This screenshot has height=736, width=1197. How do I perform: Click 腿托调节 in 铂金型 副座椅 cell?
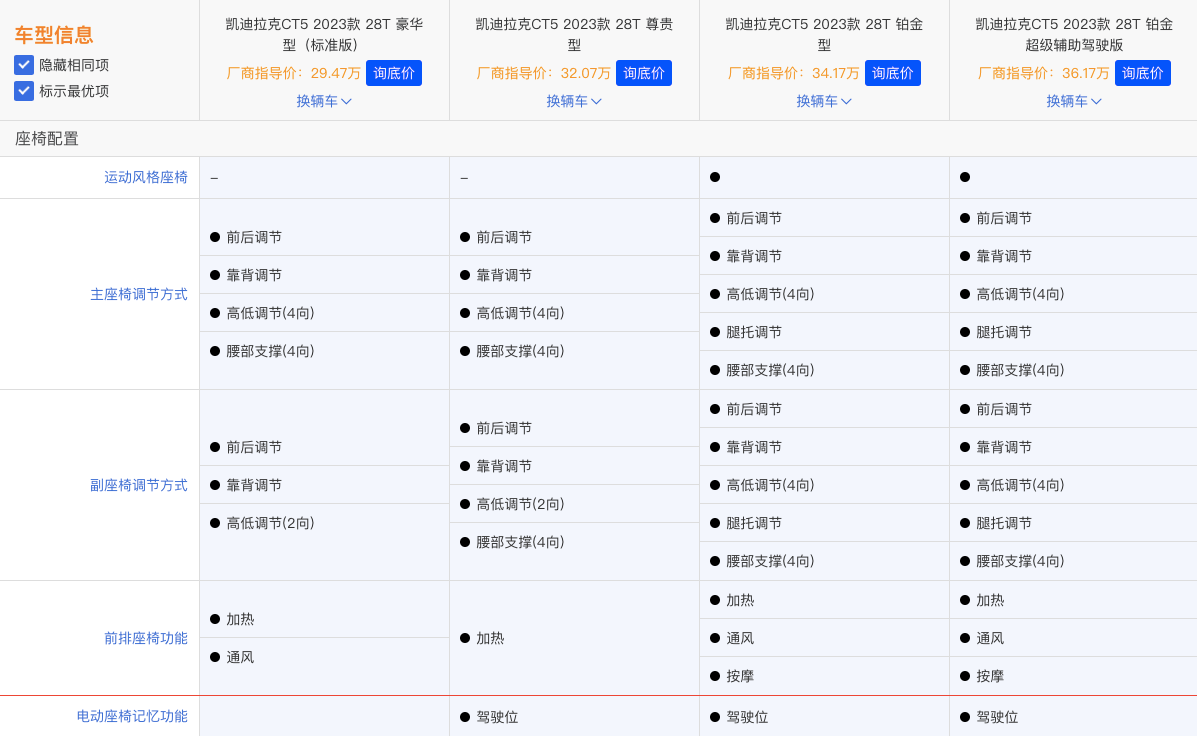[x=753, y=523]
